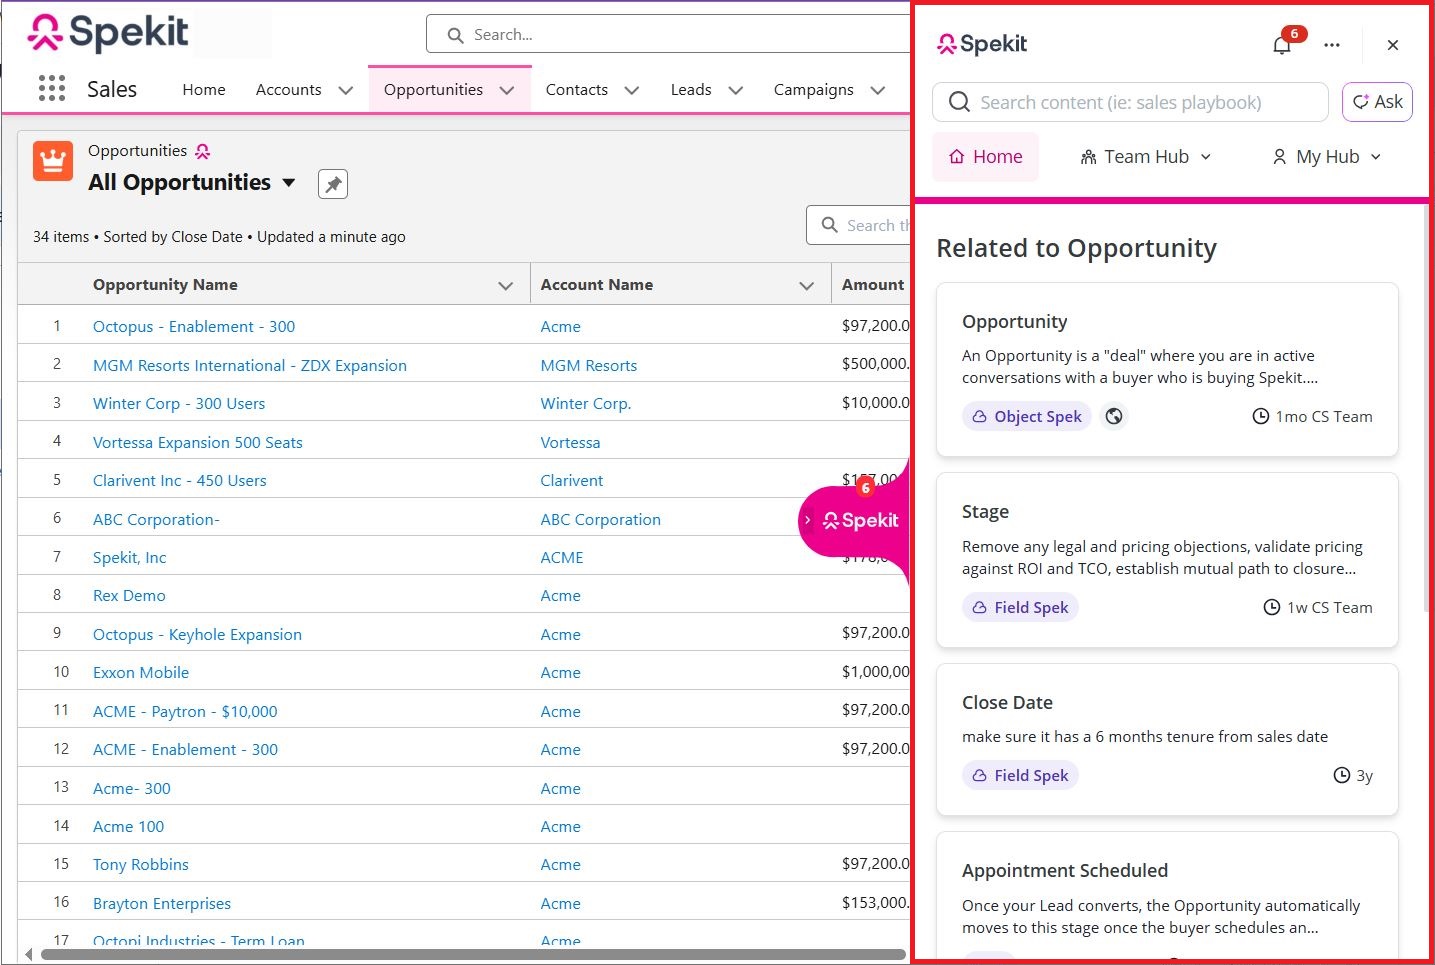
Task: Expand the Accounts tab chevron
Action: coord(346,90)
